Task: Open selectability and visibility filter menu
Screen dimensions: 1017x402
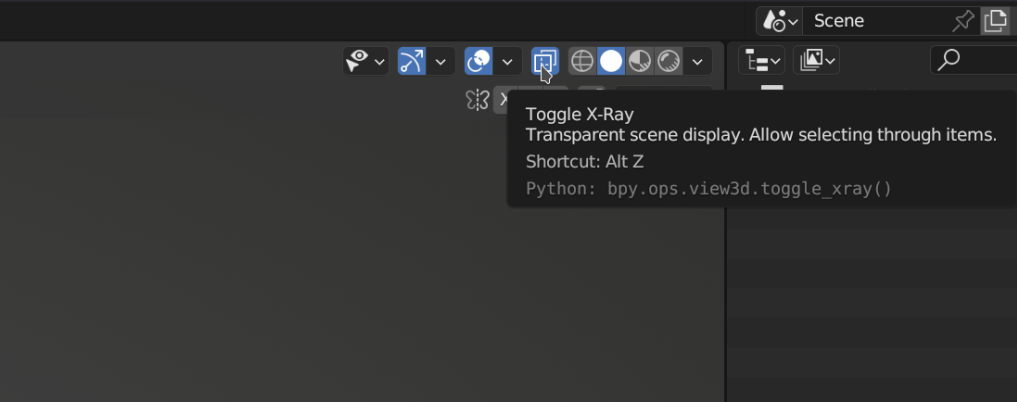Action: pos(366,62)
